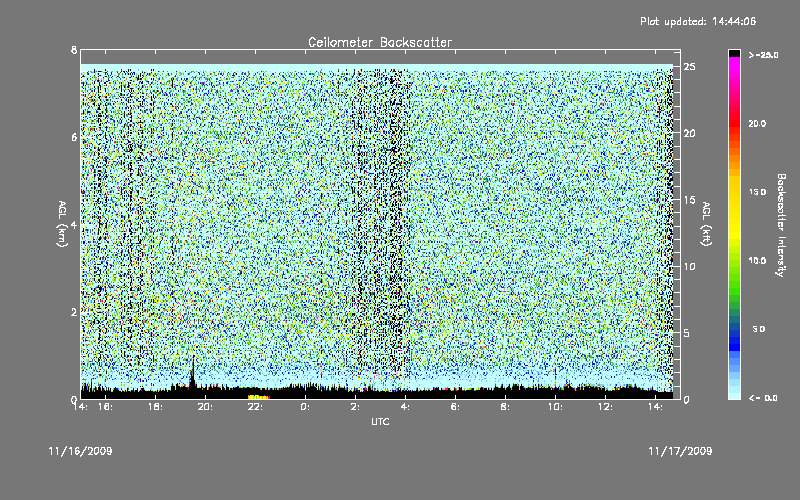Click the 15 tick on the kft axis
Image resolution: width=800 pixels, height=500 pixels.
[689, 200]
